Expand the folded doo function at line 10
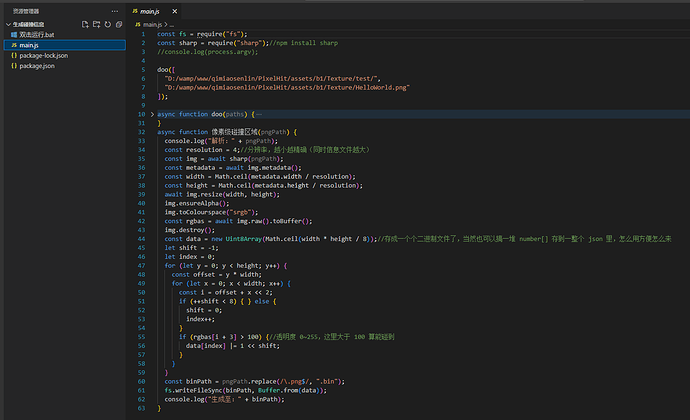 (x=153, y=114)
